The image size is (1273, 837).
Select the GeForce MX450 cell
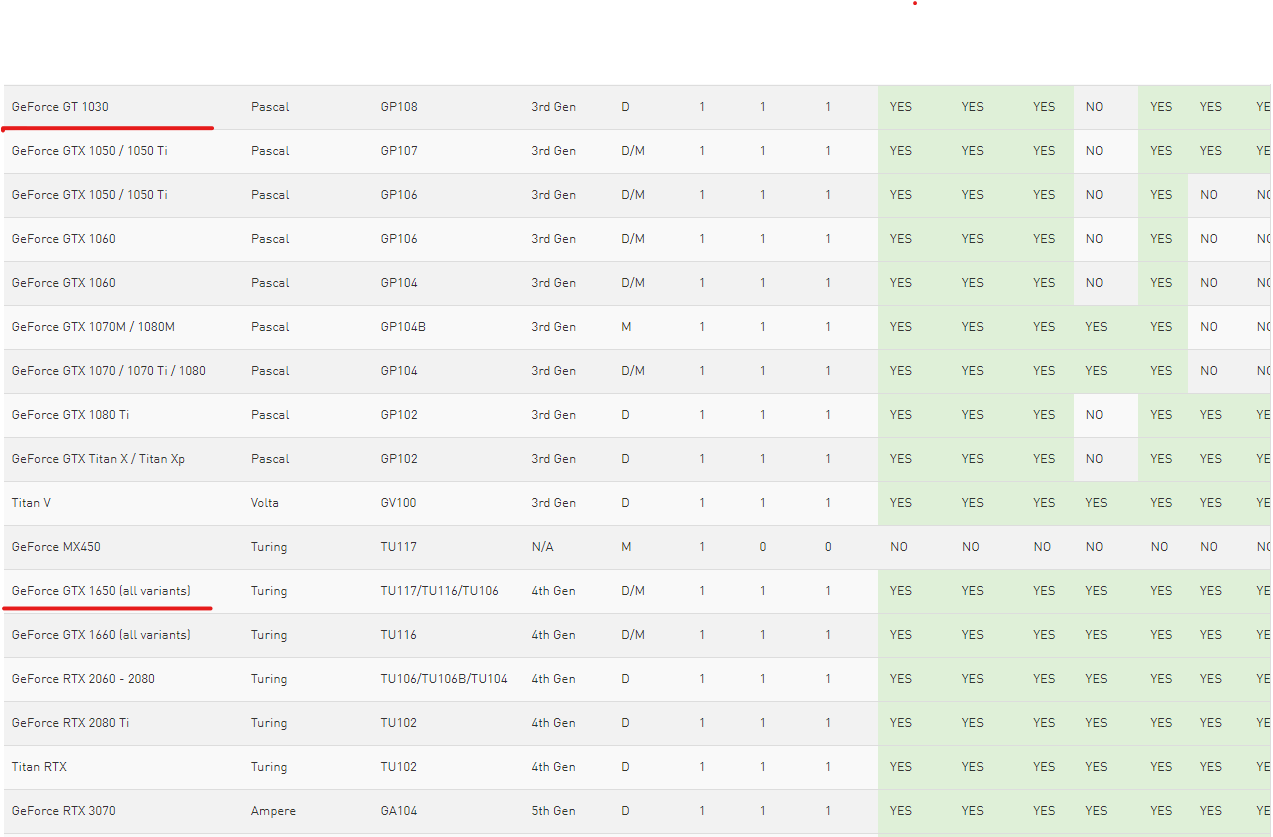coord(56,547)
